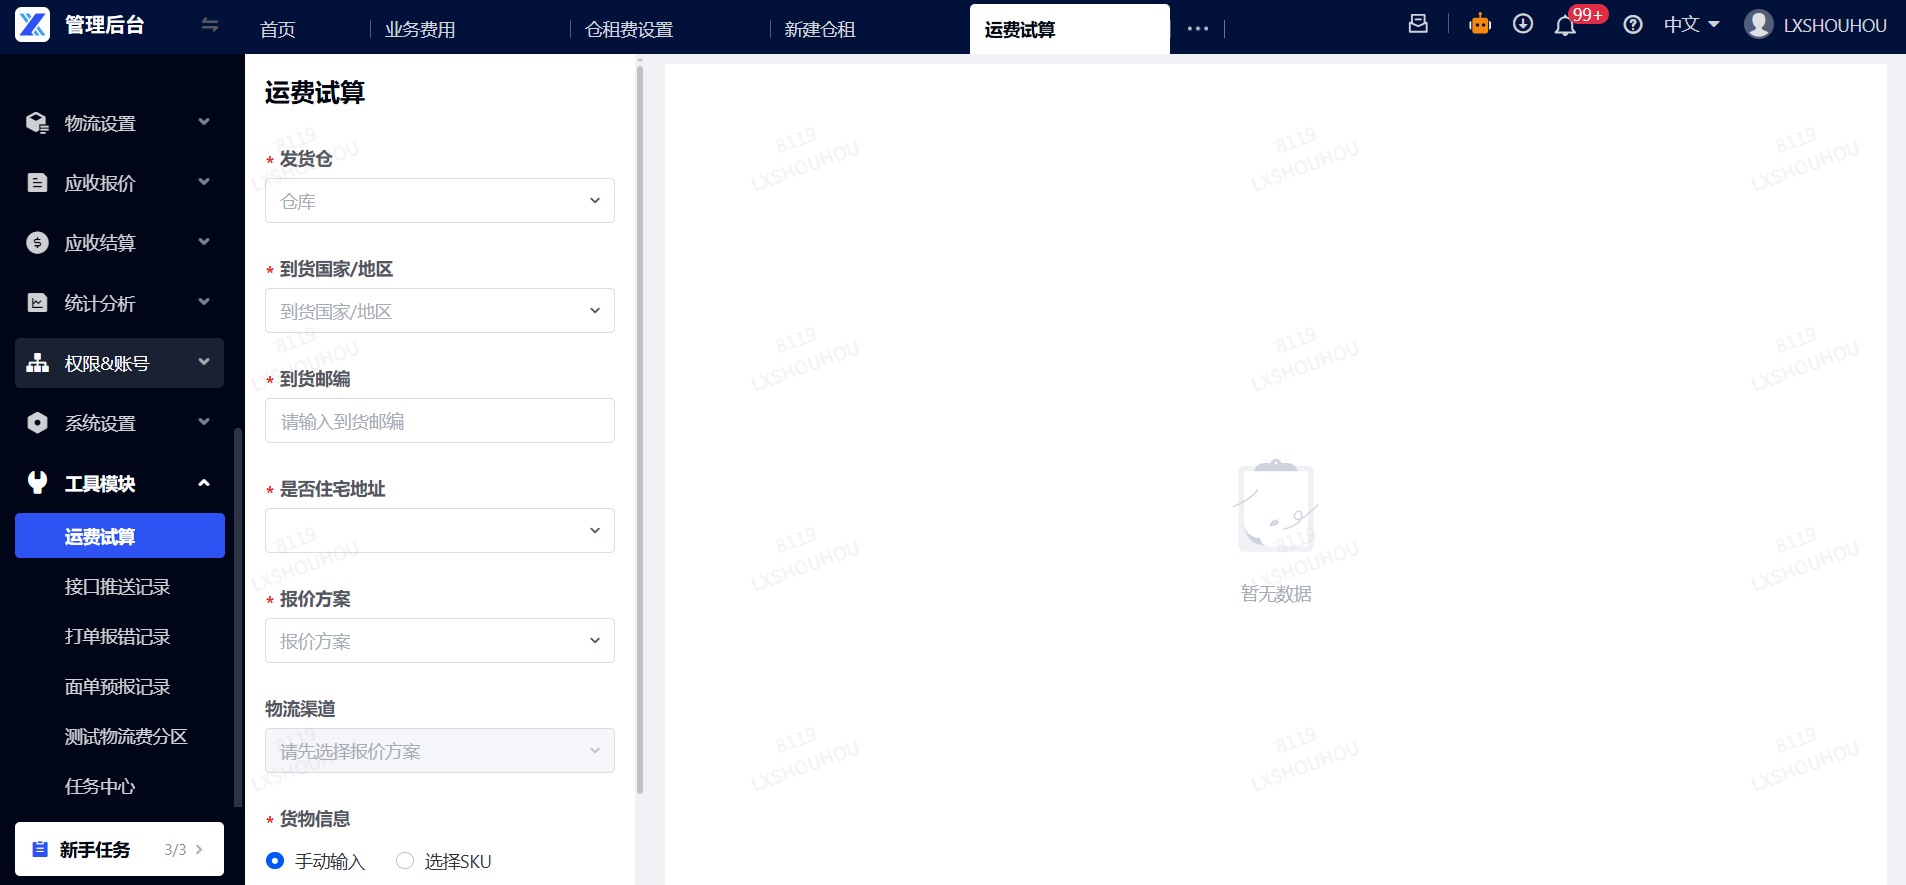
Task: Click the 应收结算 dollar icon
Action: pos(37,243)
